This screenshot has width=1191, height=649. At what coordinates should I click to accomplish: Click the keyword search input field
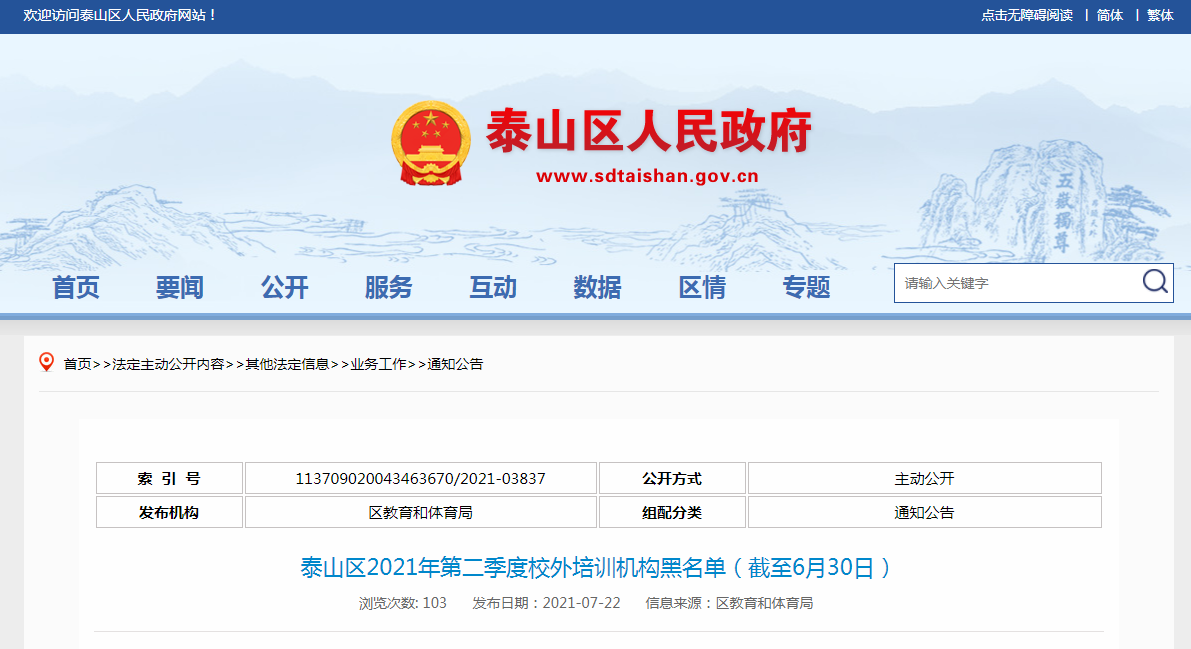(1015, 283)
